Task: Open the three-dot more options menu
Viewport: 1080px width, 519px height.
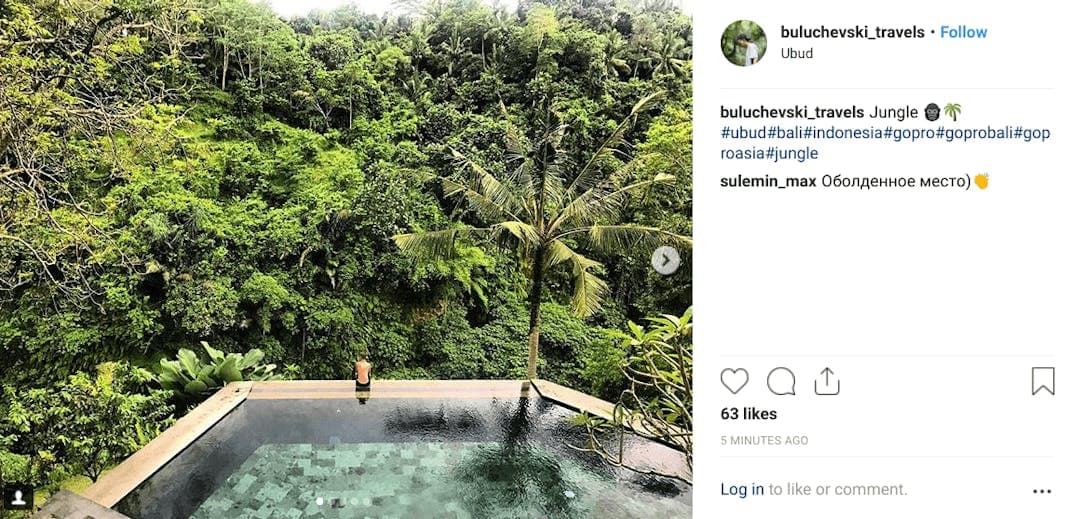Action: (1042, 491)
